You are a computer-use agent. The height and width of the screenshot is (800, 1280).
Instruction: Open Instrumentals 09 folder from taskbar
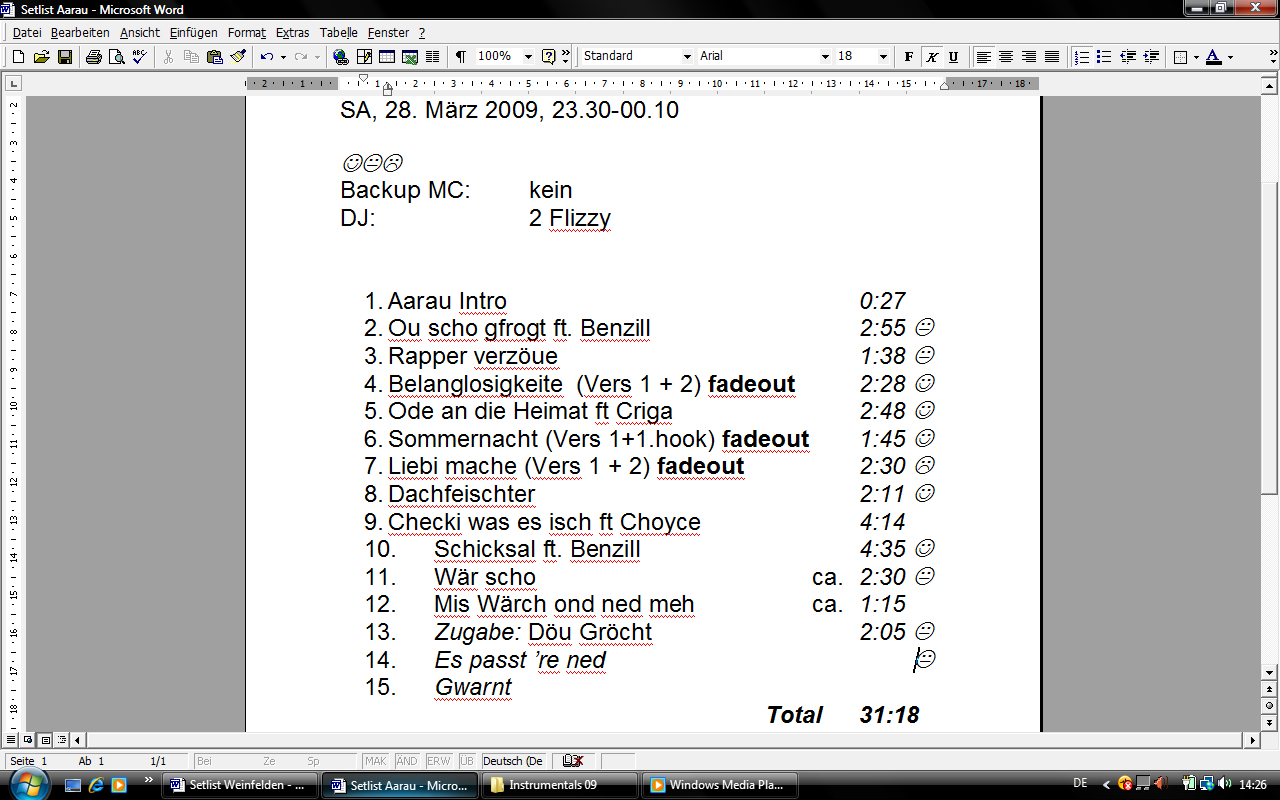point(560,785)
